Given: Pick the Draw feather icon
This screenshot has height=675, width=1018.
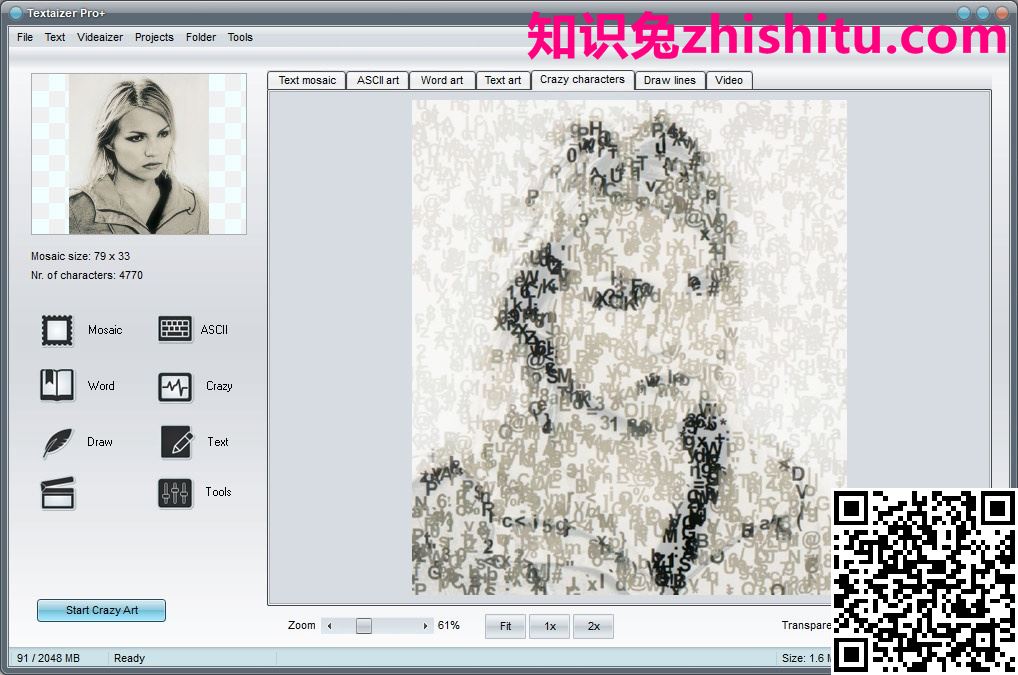Looking at the screenshot, I should click(x=58, y=443).
